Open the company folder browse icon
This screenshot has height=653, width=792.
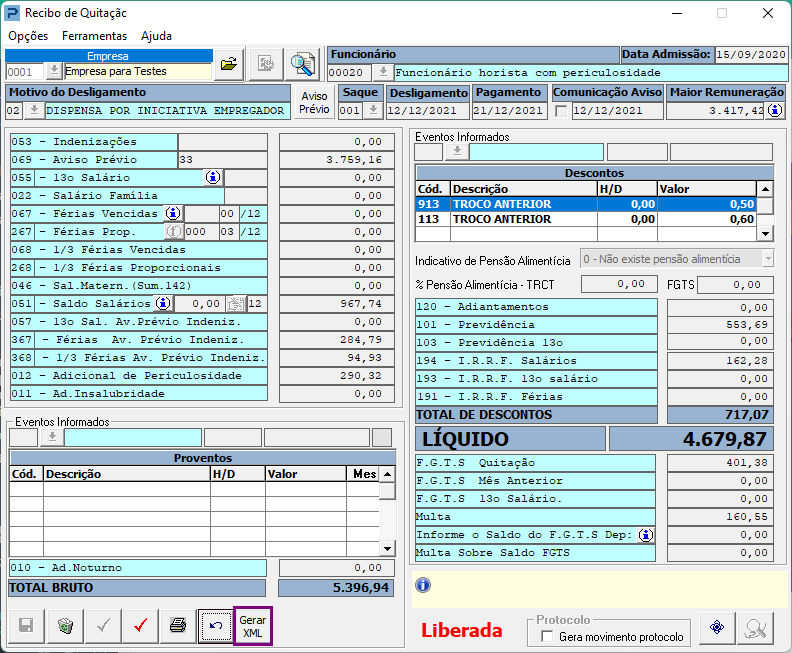(229, 64)
